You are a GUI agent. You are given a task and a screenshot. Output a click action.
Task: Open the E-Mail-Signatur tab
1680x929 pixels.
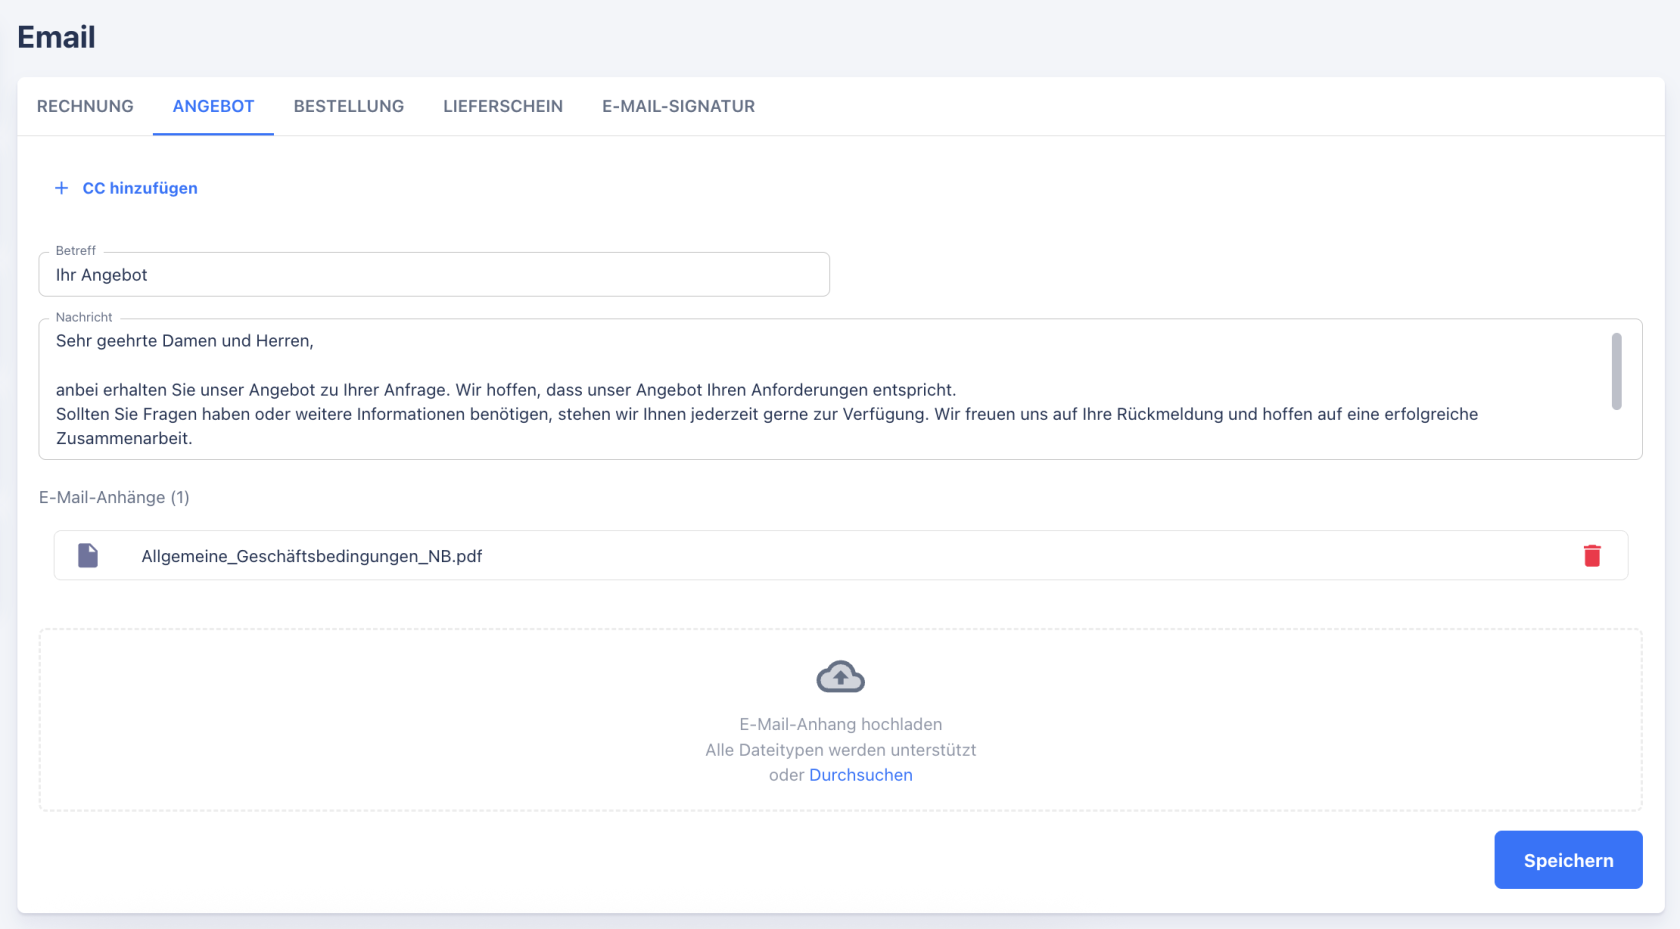point(678,106)
